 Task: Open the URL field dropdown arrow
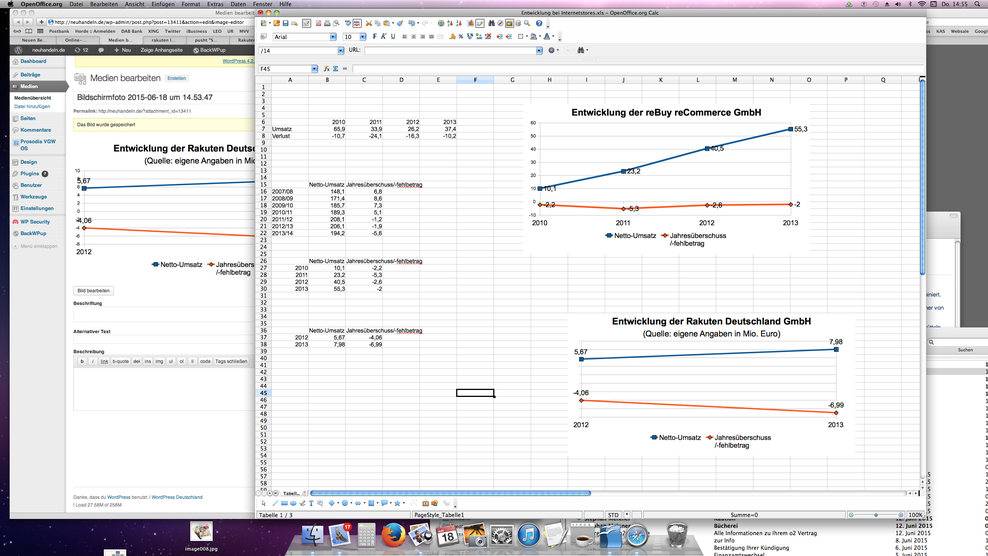539,50
